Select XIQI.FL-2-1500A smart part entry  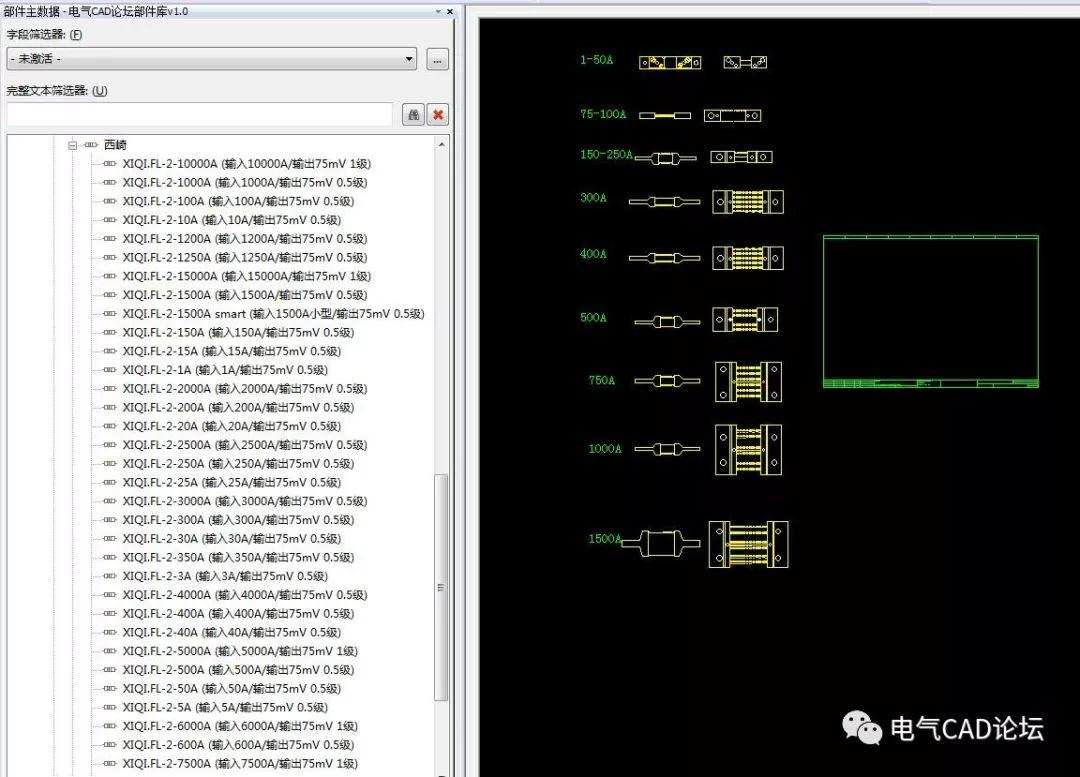[x=273, y=314]
